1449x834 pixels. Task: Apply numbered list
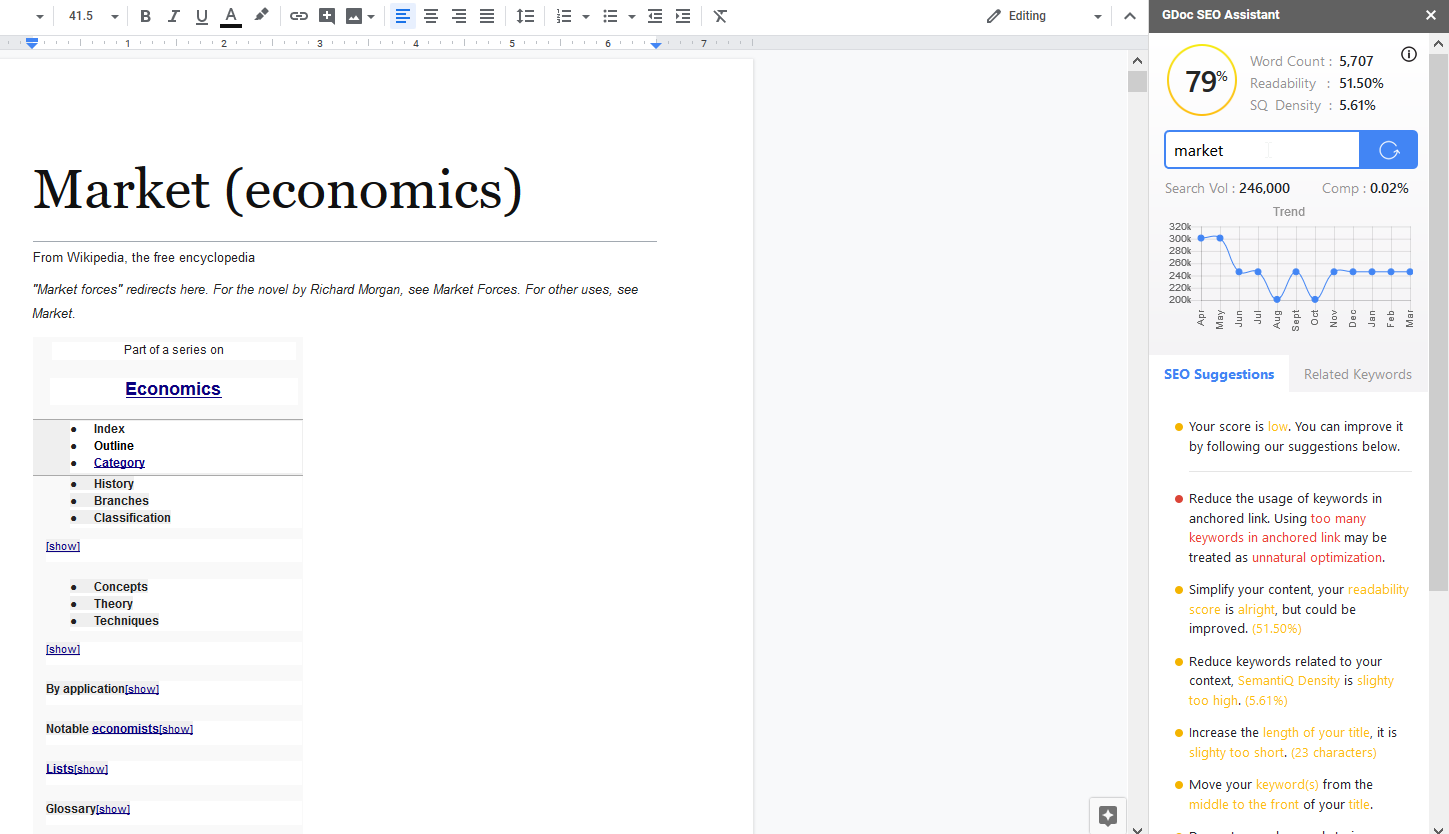(564, 16)
